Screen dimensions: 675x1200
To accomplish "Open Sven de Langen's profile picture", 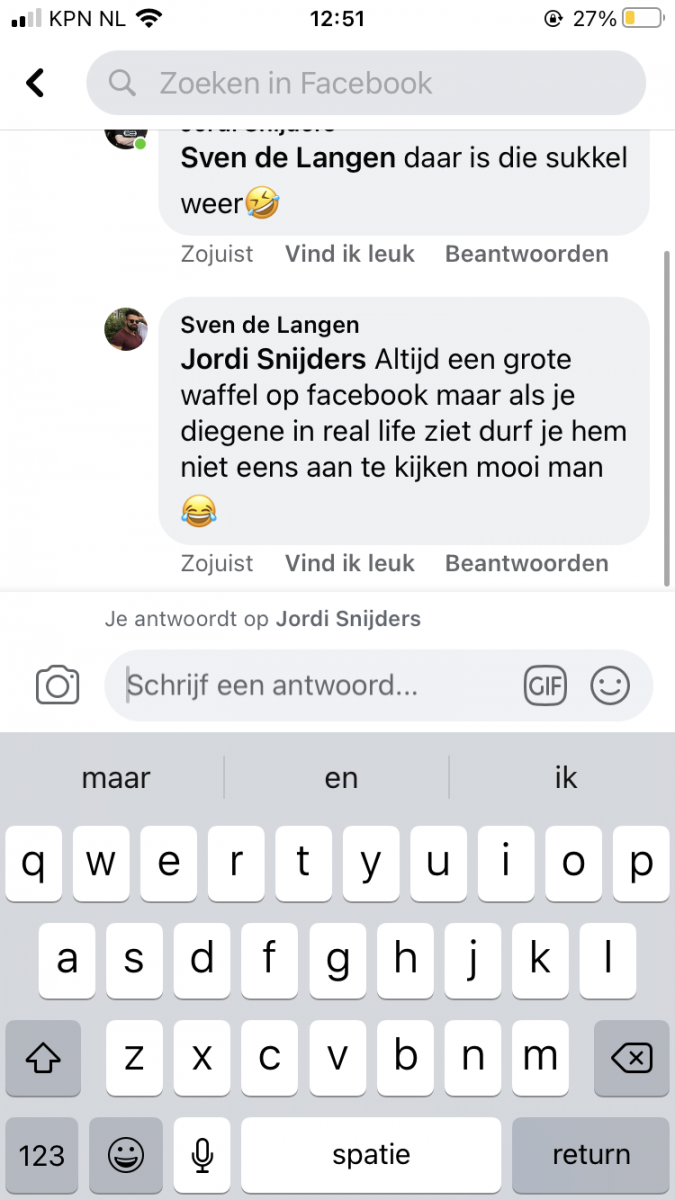I will pos(126,329).
